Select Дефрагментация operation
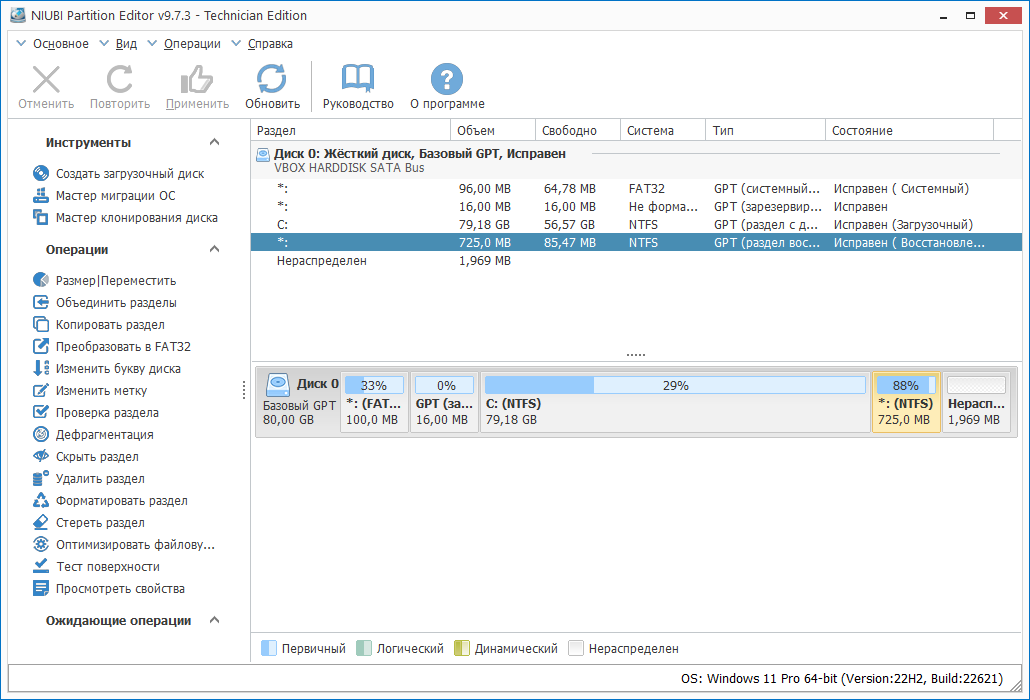This screenshot has width=1030, height=700. 104,435
